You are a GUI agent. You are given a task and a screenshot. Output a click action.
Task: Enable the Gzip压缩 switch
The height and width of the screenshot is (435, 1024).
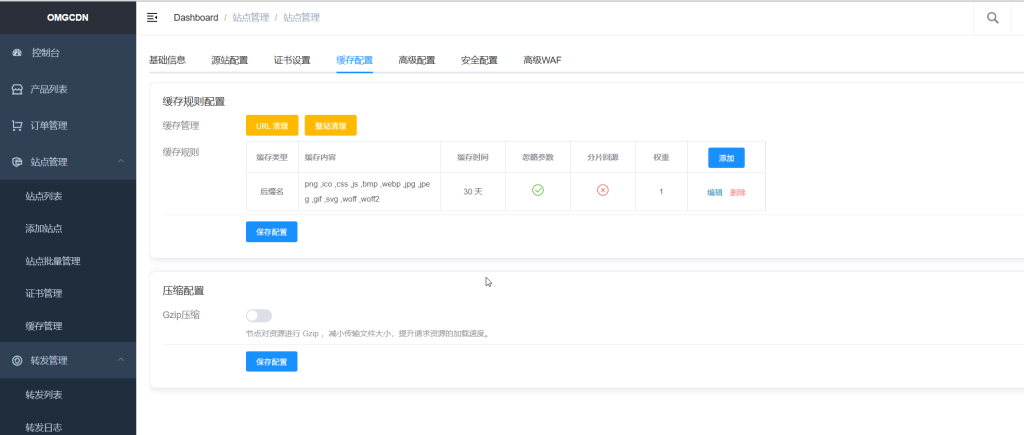259,316
